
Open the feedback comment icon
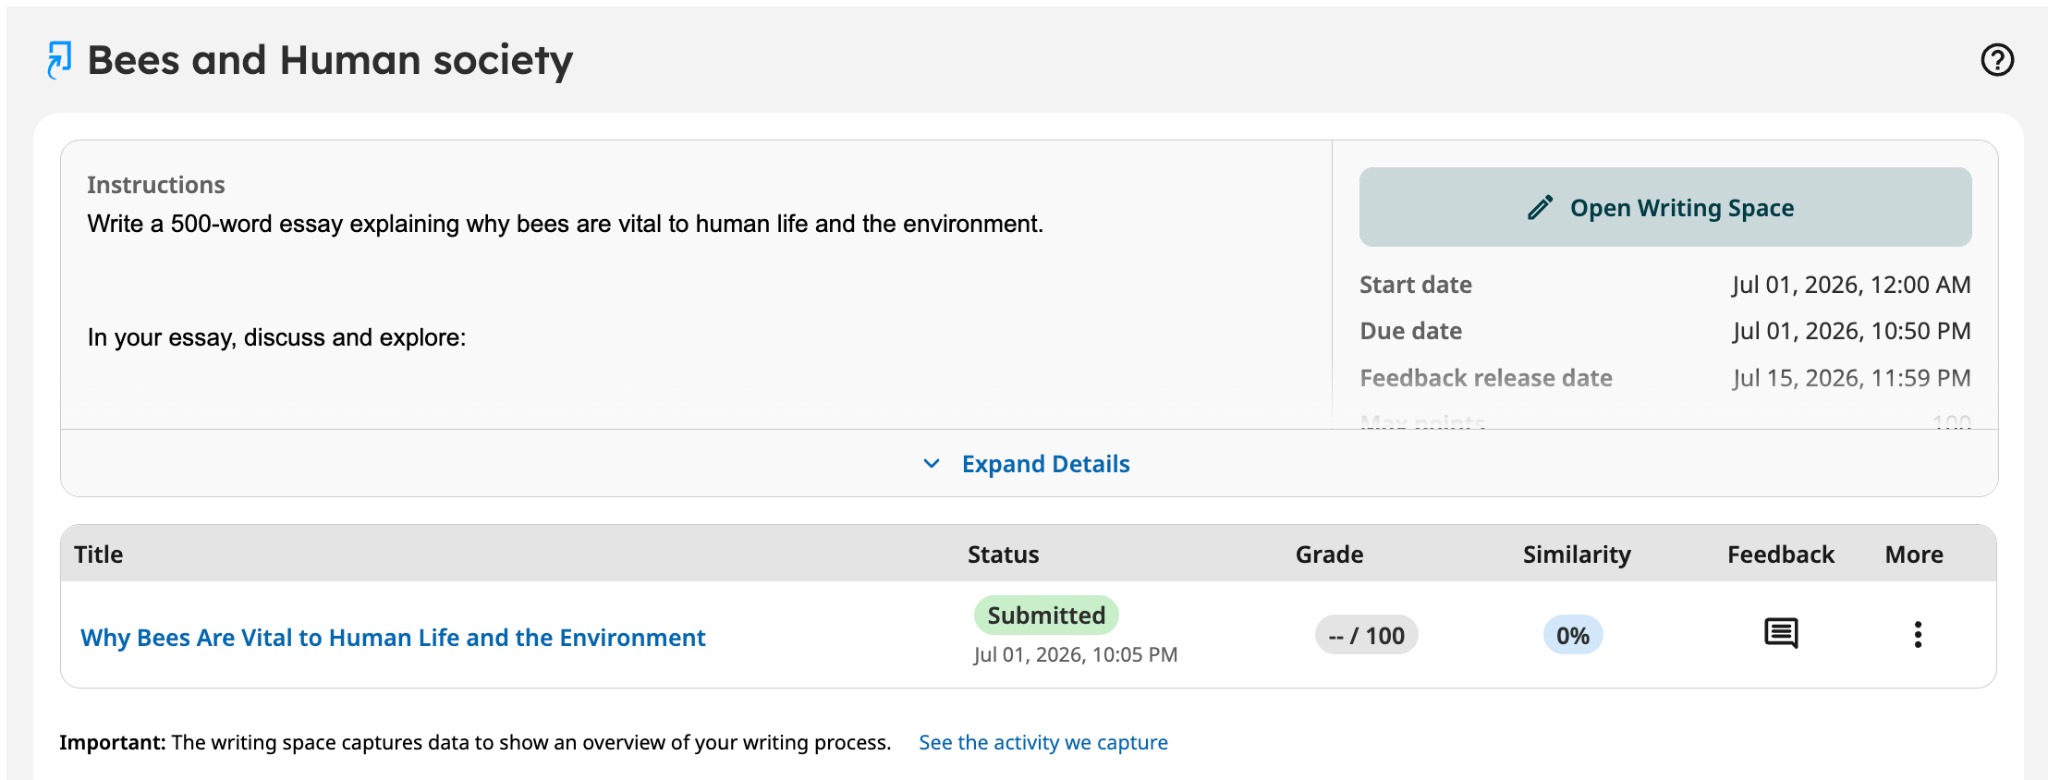[x=1780, y=634]
